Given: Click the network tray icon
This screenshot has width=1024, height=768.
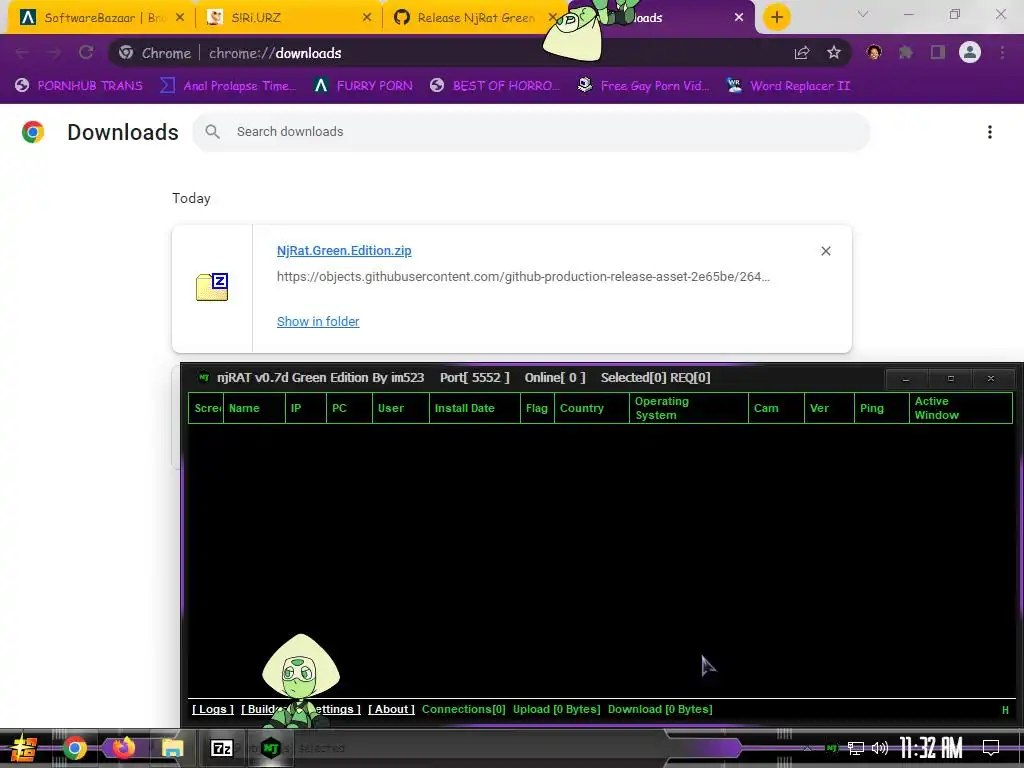Looking at the screenshot, I should pos(856,748).
